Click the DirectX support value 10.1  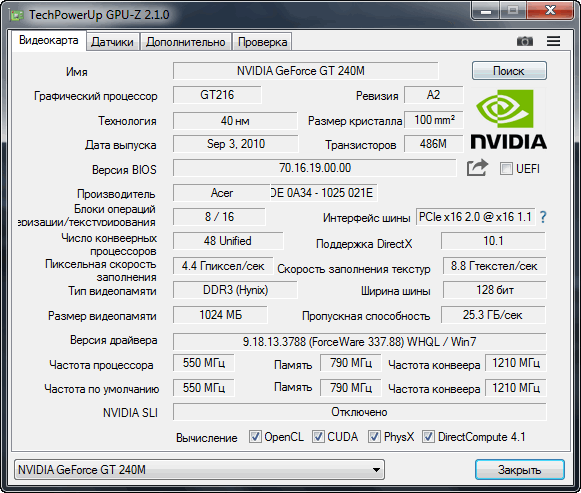click(493, 241)
